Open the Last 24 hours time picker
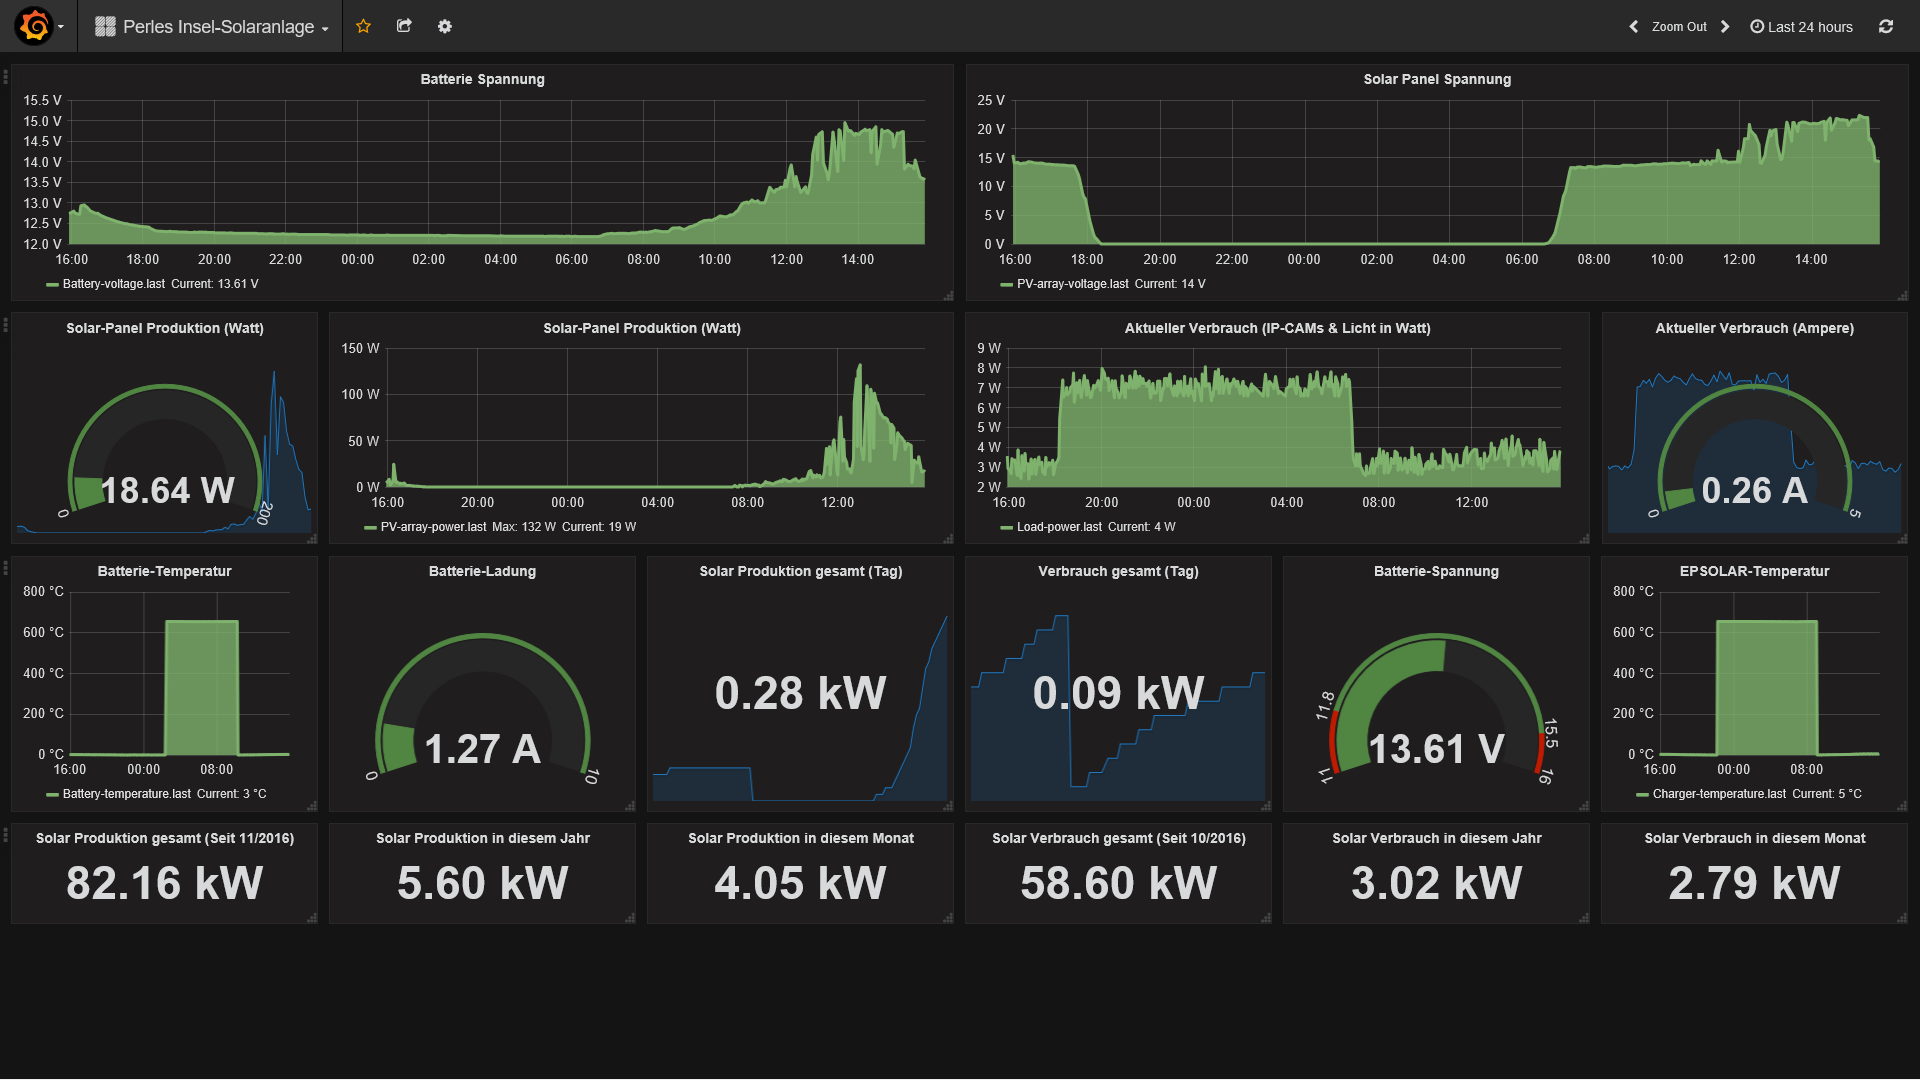 pyautogui.click(x=1801, y=27)
